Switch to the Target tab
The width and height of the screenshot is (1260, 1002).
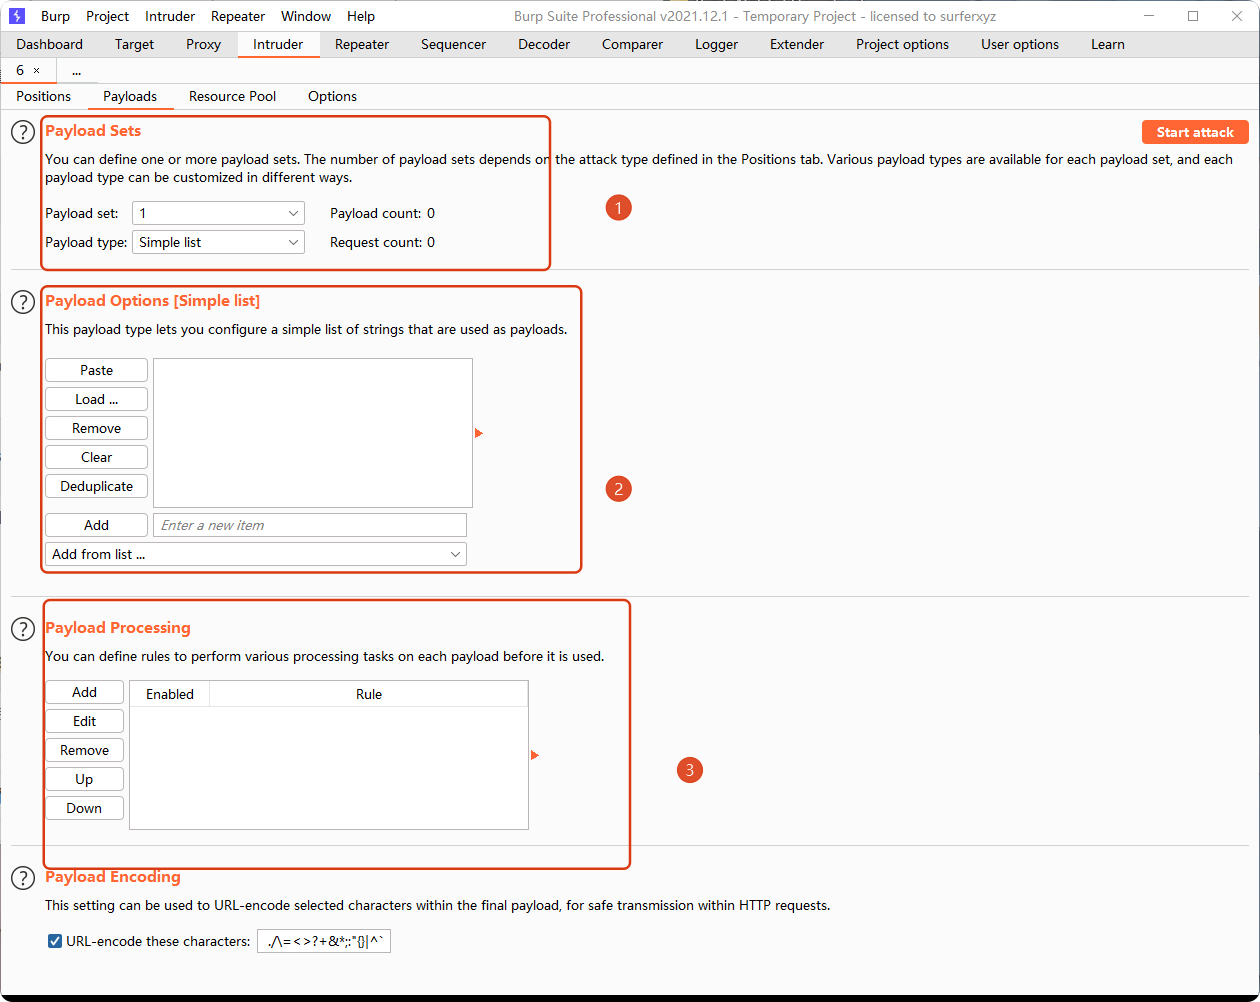pos(134,44)
